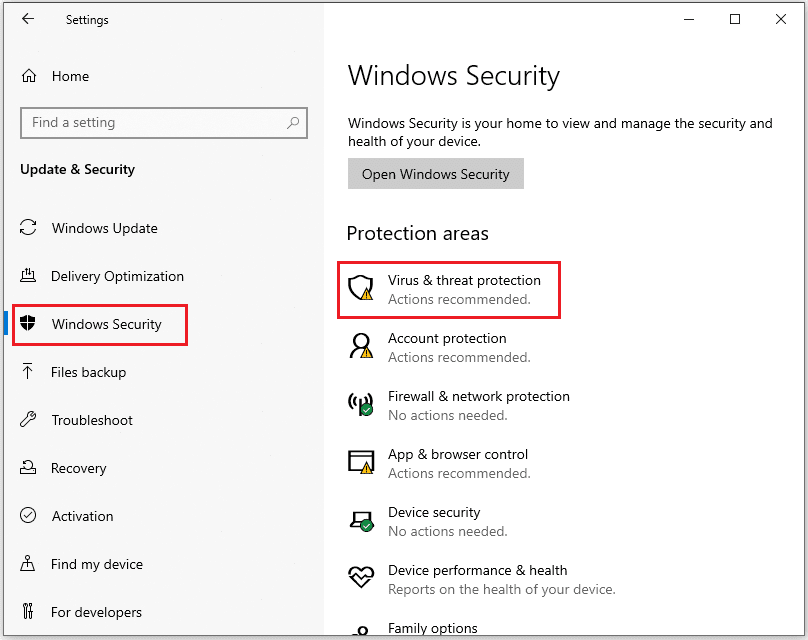Viewport: 808px width, 640px height.
Task: Select the Activation checkmark icon
Action: tap(29, 516)
